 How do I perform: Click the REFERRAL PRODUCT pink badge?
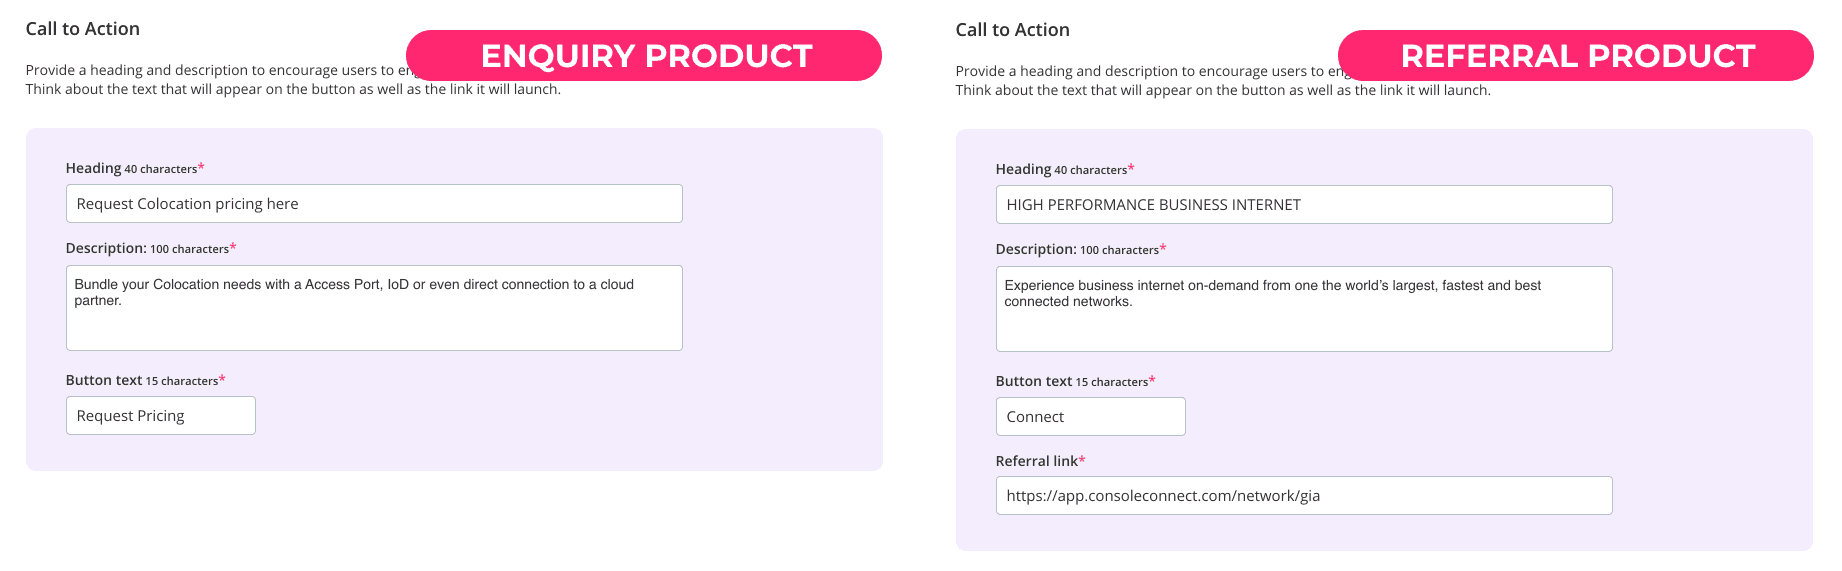coord(1576,56)
